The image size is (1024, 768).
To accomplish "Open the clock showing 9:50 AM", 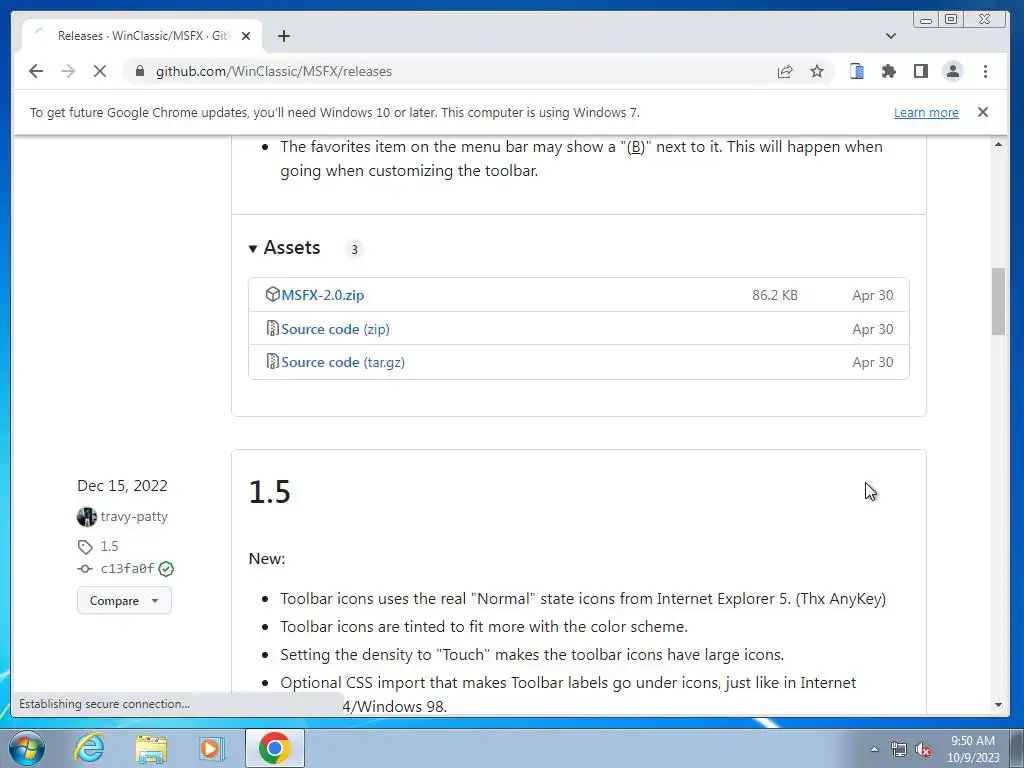I will (973, 749).
